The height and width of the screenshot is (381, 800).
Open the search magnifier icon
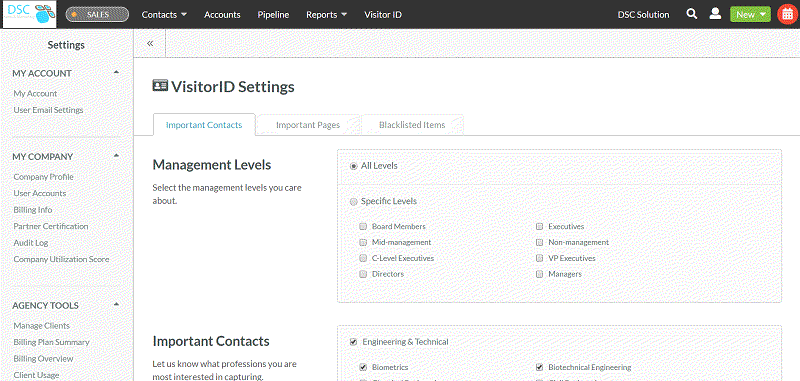pyautogui.click(x=691, y=14)
